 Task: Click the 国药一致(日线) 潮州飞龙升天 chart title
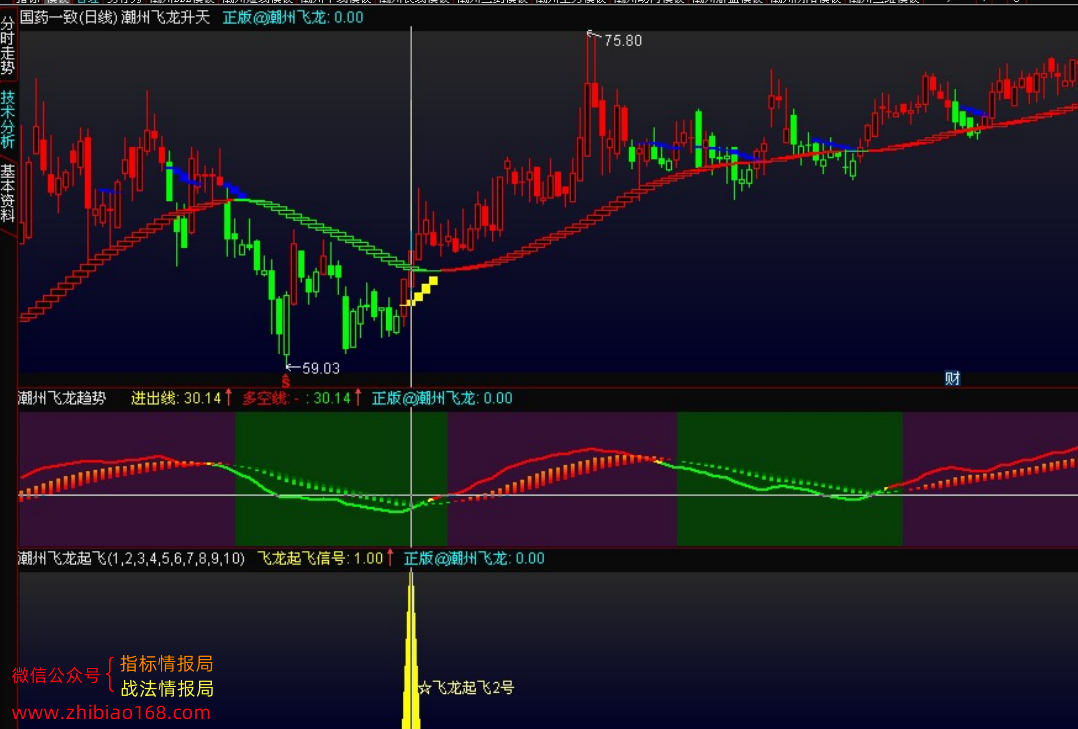[x=115, y=17]
